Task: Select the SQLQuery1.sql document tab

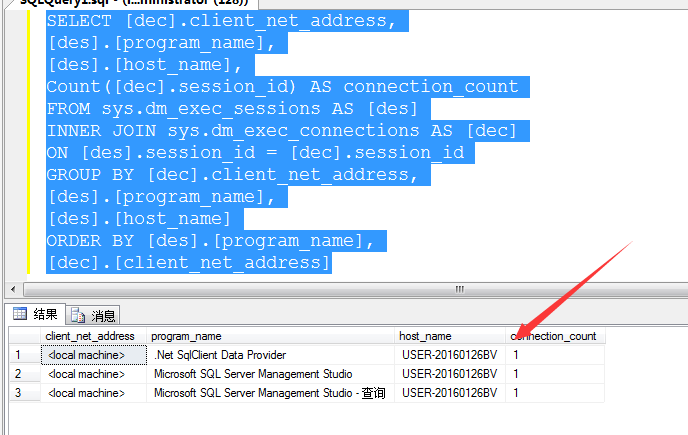Action: click(134, 4)
